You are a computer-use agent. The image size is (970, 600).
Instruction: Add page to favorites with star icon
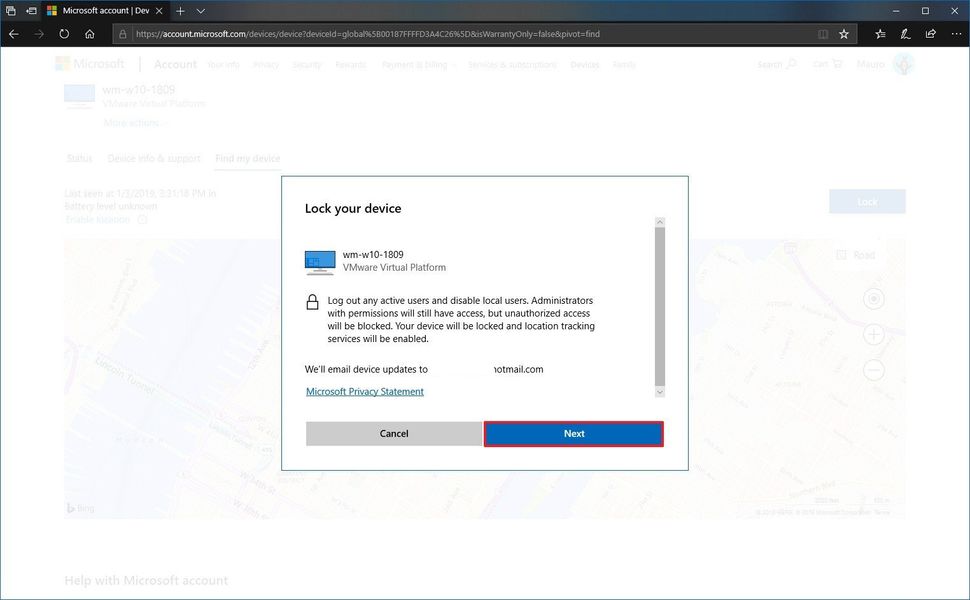click(x=845, y=33)
